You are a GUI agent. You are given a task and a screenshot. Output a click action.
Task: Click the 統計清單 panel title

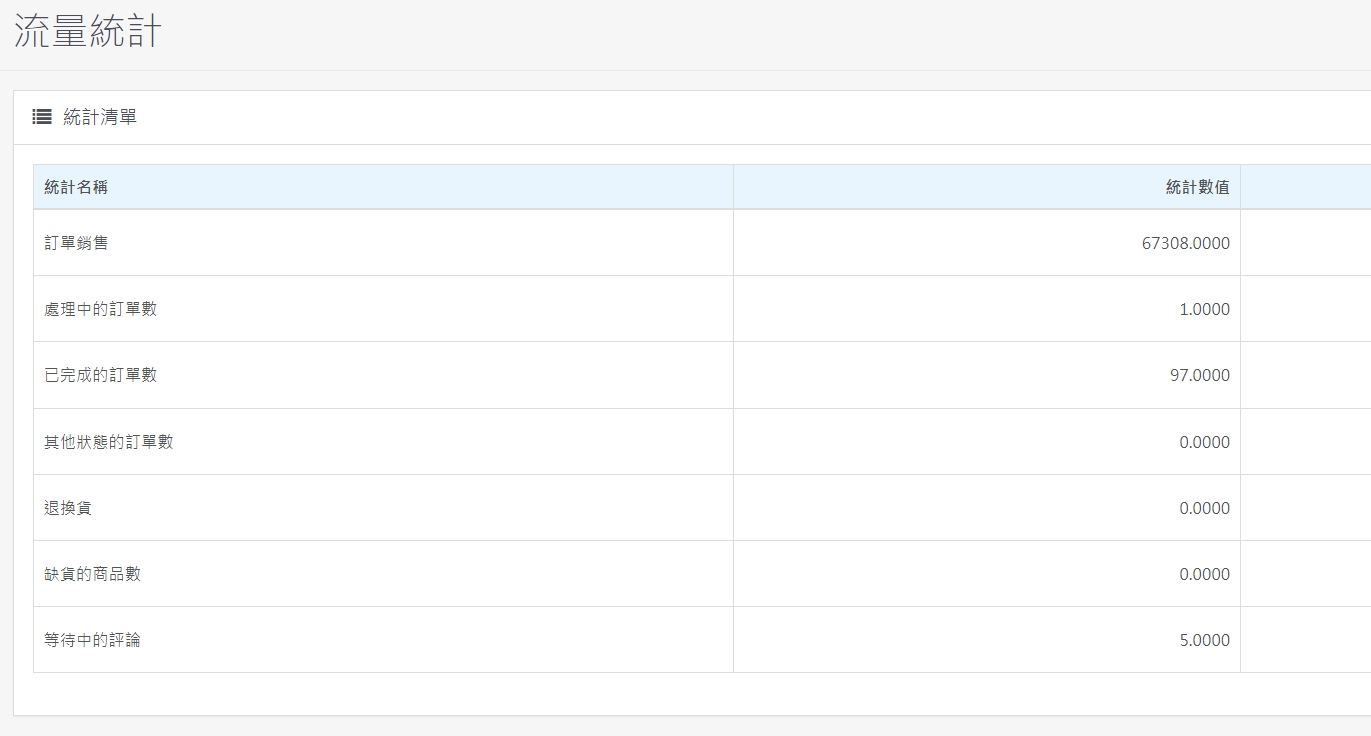[100, 117]
